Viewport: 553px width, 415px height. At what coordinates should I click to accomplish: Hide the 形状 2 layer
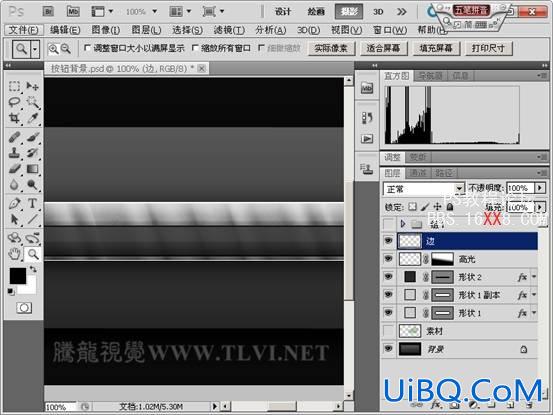(x=388, y=277)
